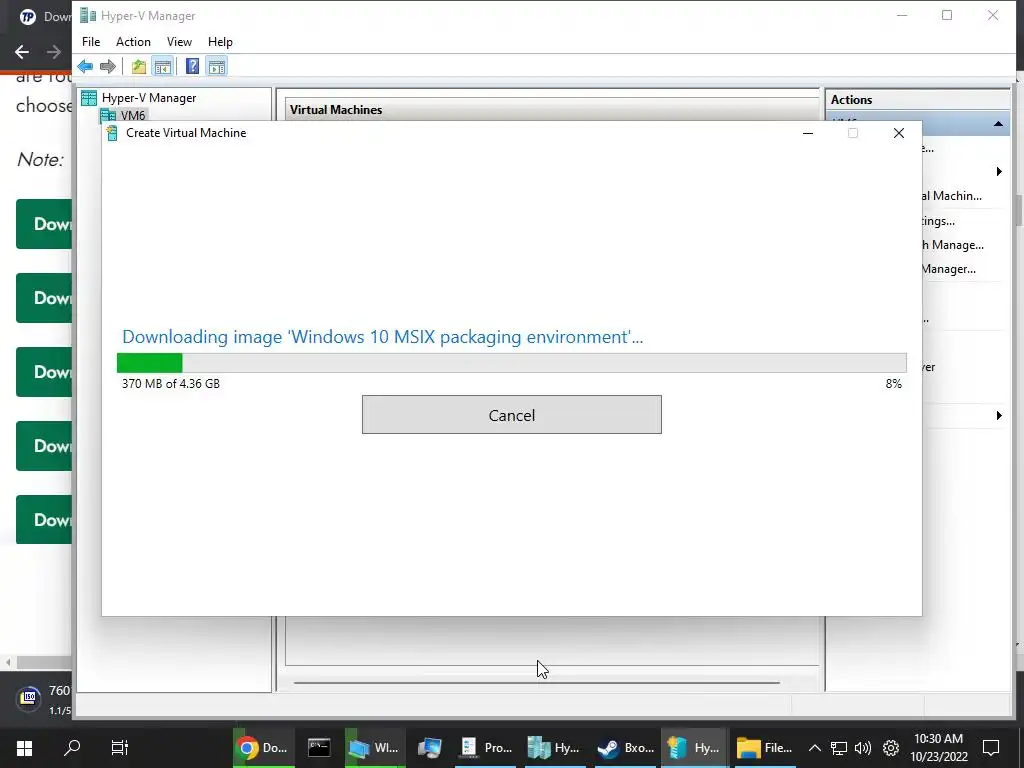Switch to Command Prompt in the taskbar

(x=319, y=748)
